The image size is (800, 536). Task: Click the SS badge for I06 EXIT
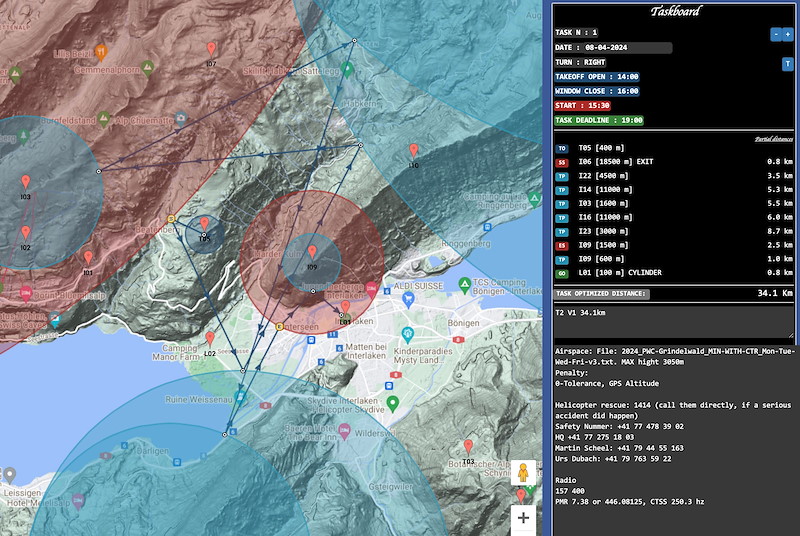(x=562, y=163)
